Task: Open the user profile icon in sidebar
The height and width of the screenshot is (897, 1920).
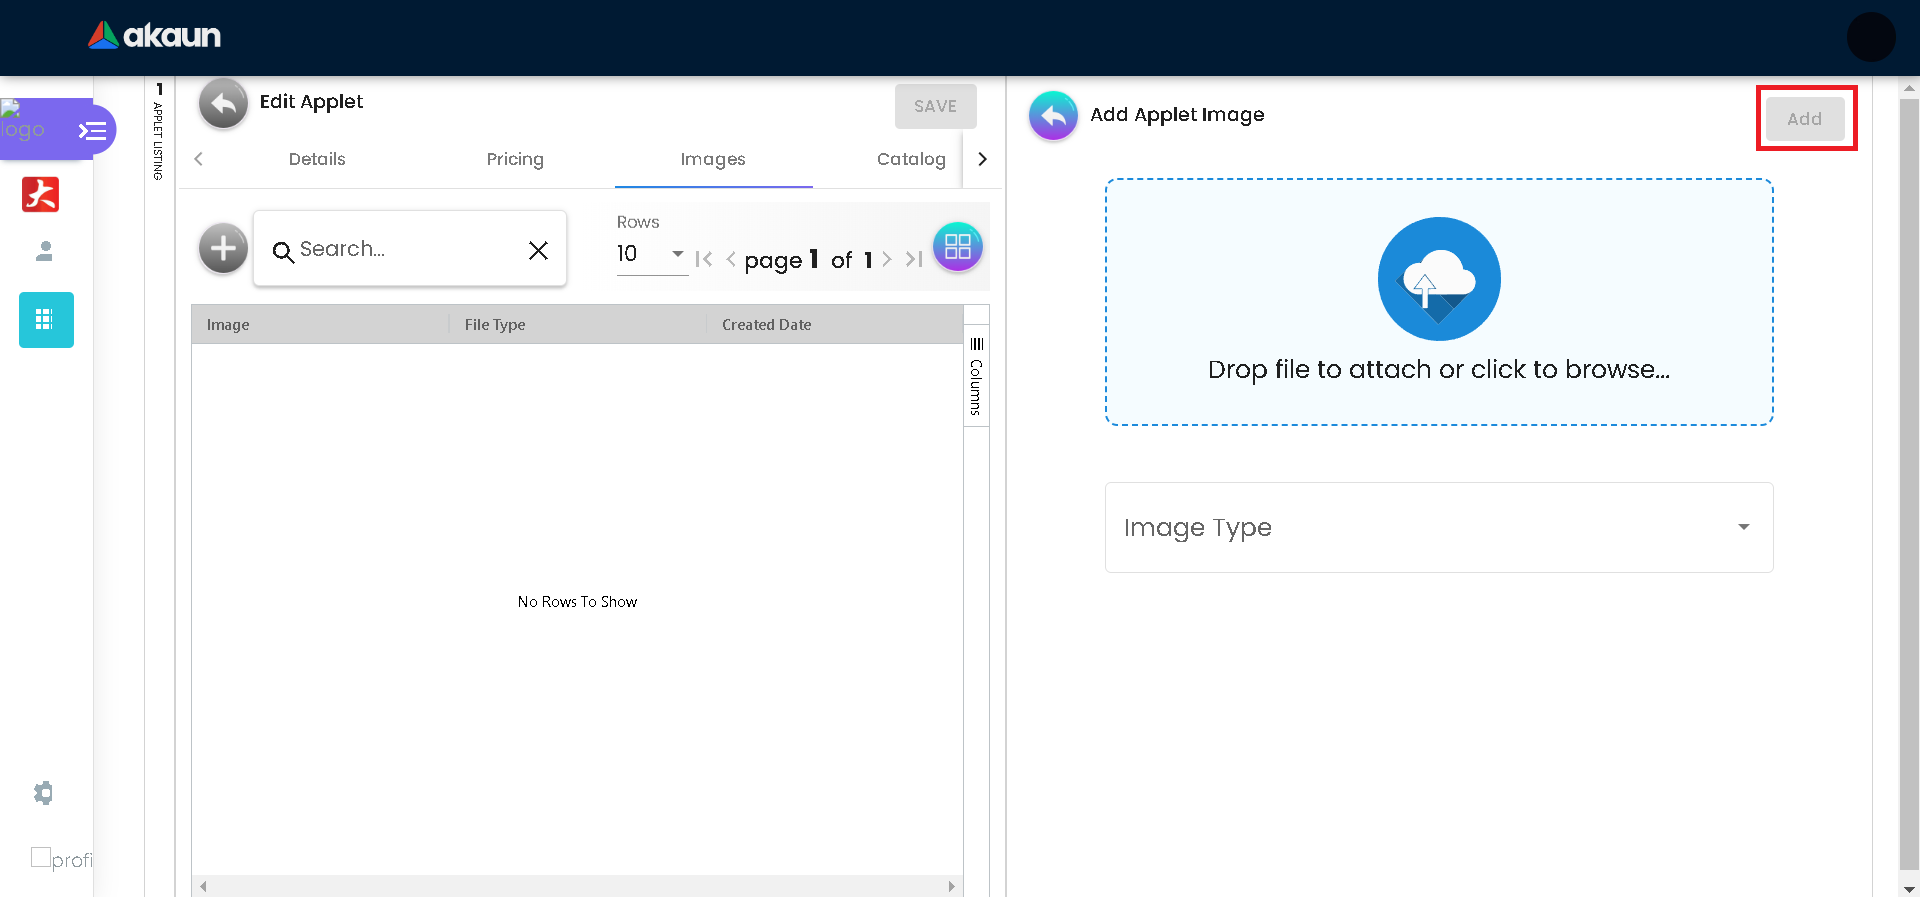Action: pos(44,251)
